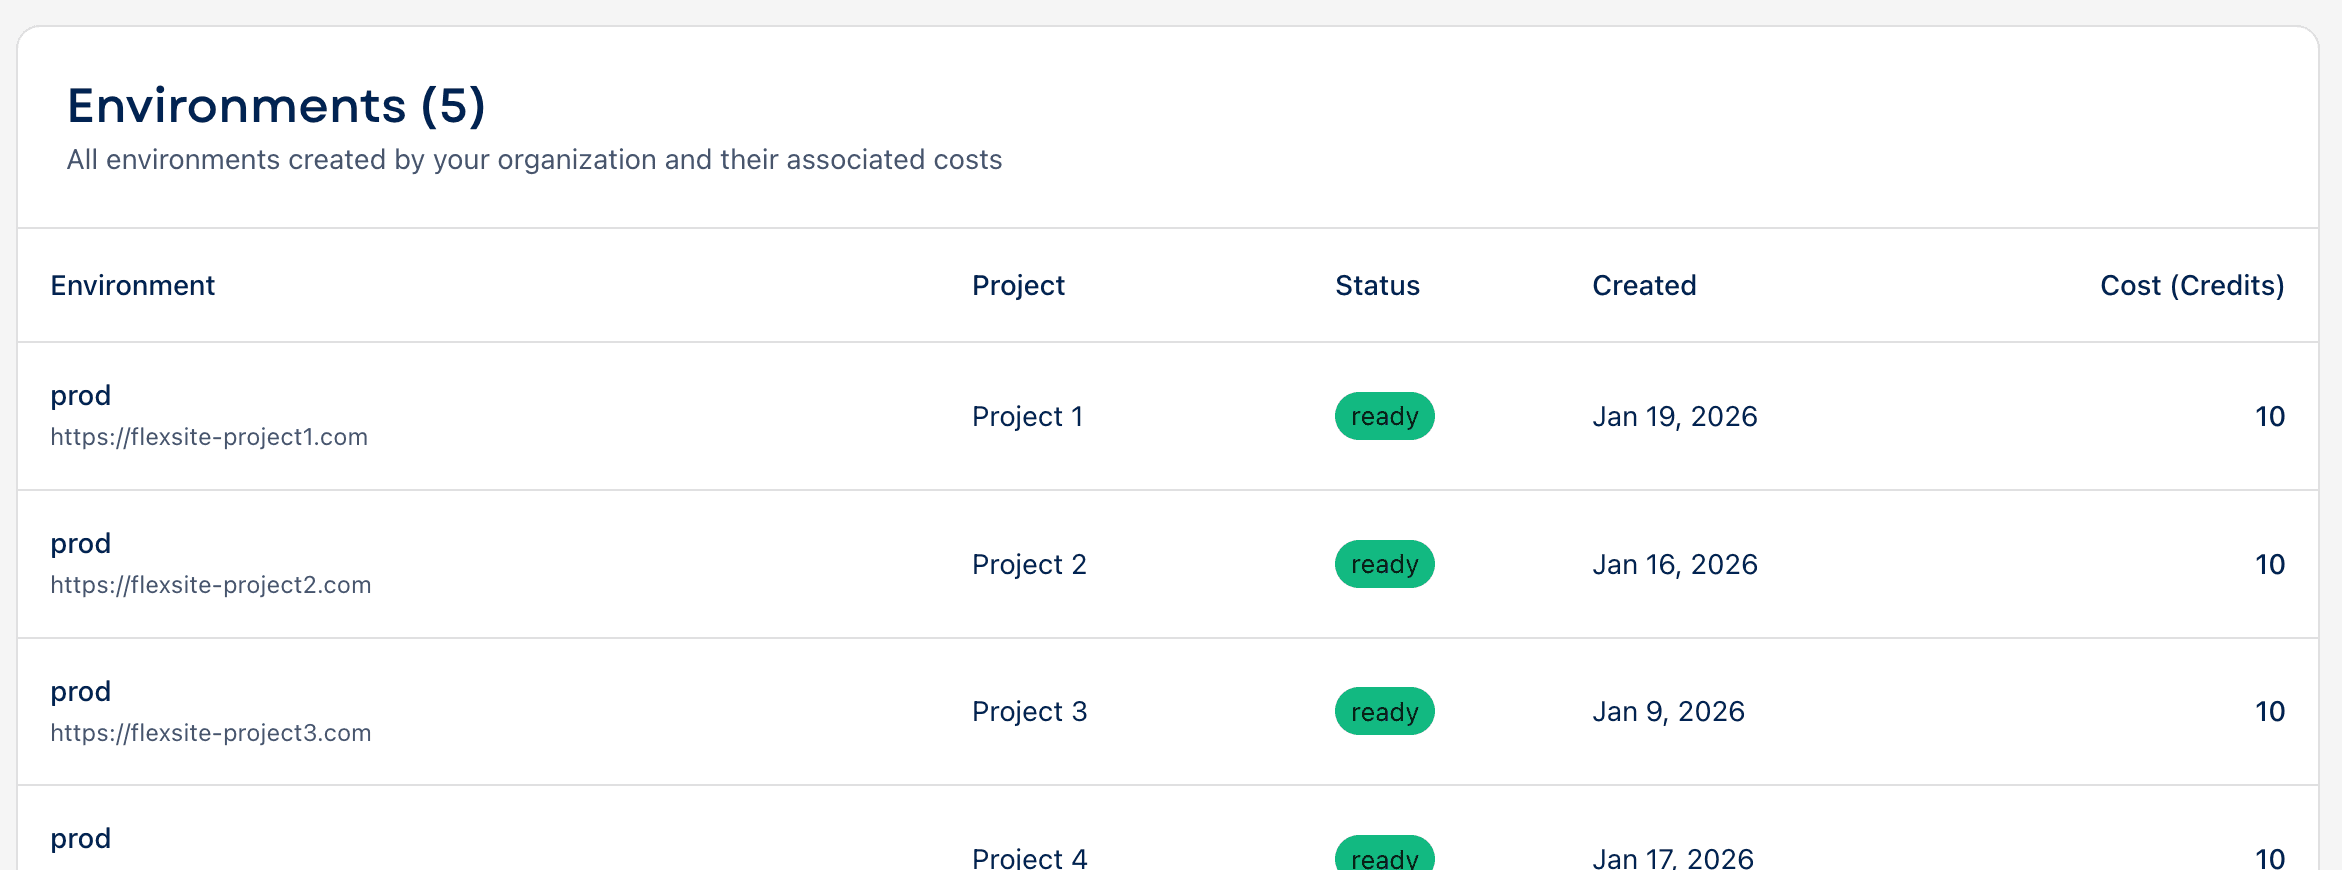Open the https://flexsite-project1.com link
The image size is (2342, 870).
coord(208,436)
